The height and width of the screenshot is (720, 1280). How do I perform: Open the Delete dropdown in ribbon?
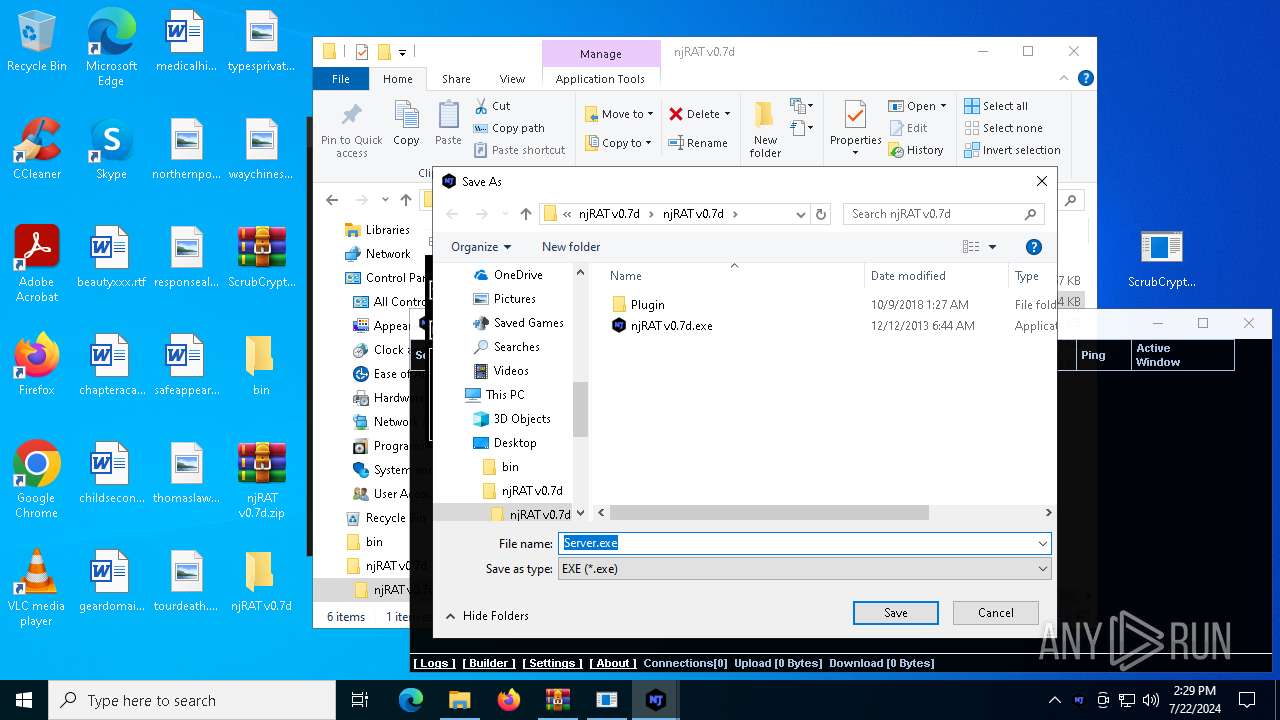[x=699, y=114]
